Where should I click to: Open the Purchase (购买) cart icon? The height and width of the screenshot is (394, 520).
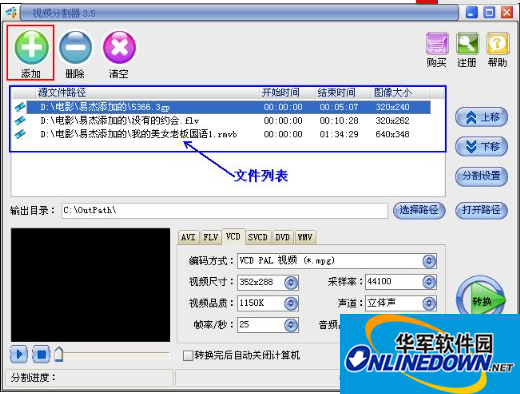437,43
